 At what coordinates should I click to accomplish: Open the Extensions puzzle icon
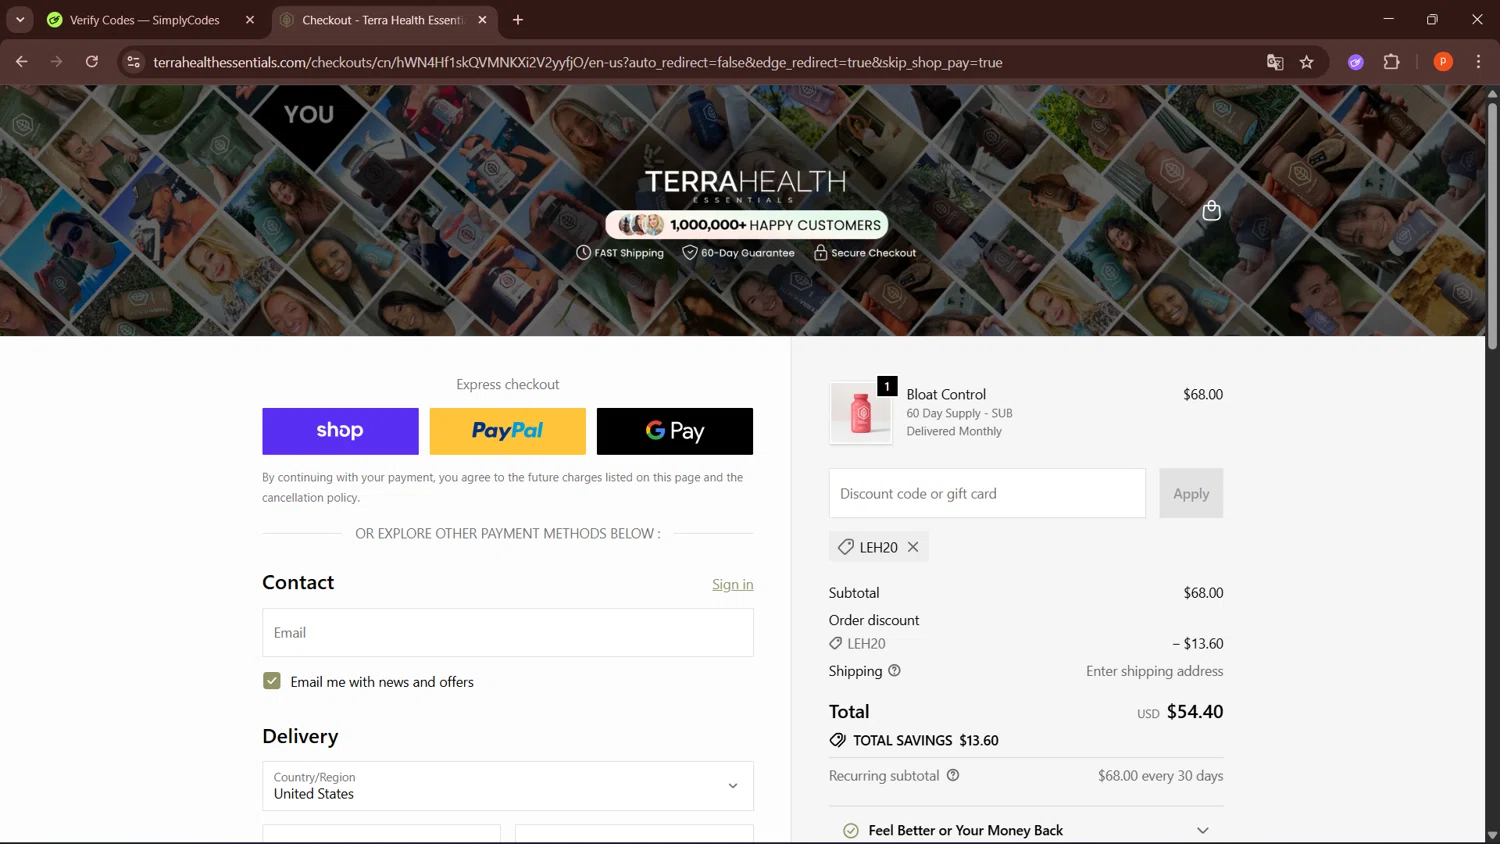click(x=1391, y=62)
